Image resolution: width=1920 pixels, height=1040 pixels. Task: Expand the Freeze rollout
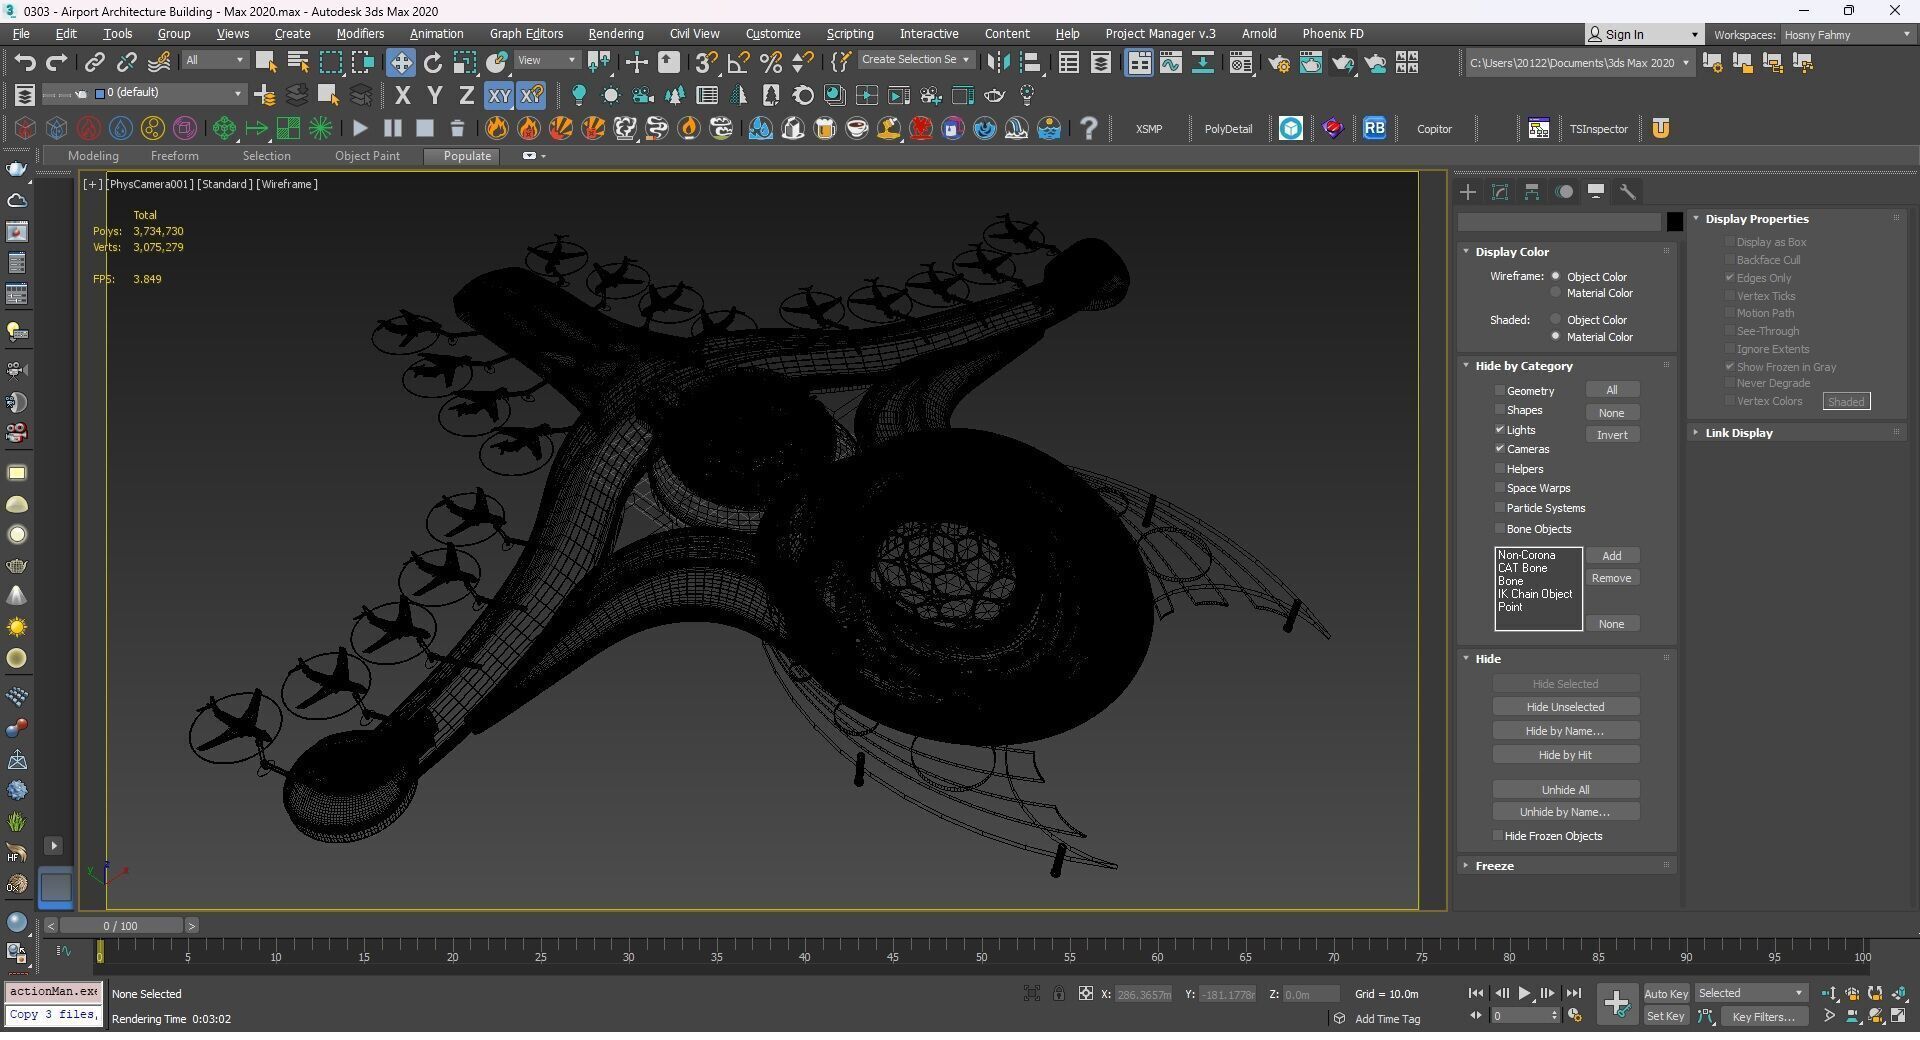[x=1494, y=866]
